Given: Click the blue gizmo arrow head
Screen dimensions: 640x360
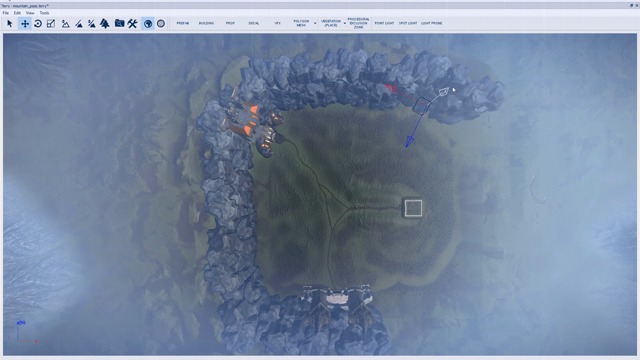Looking at the screenshot, I should (x=409, y=142).
